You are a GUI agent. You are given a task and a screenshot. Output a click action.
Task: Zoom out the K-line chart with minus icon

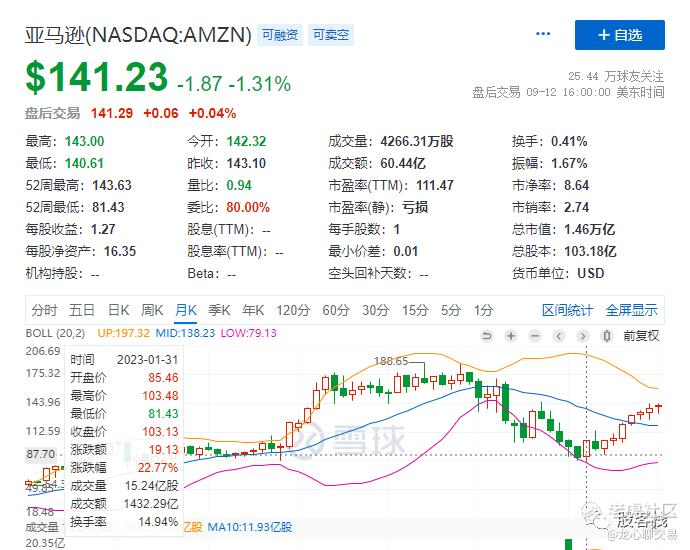pyautogui.click(x=535, y=337)
